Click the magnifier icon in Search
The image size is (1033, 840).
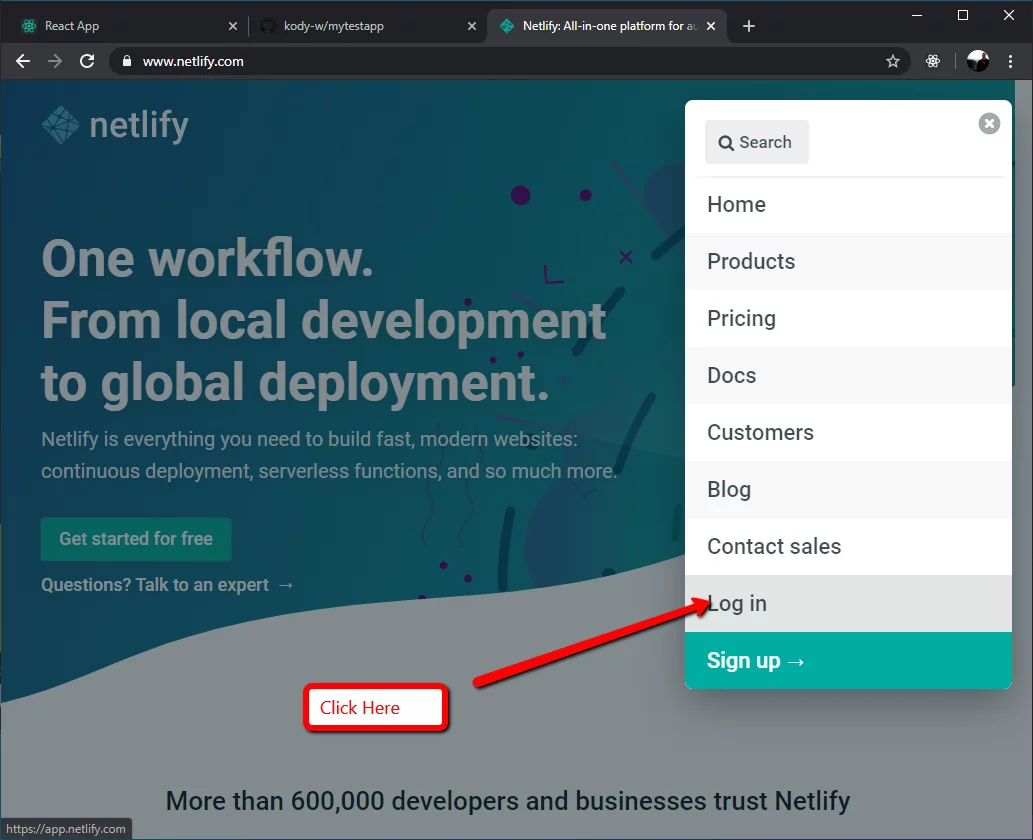pos(726,143)
